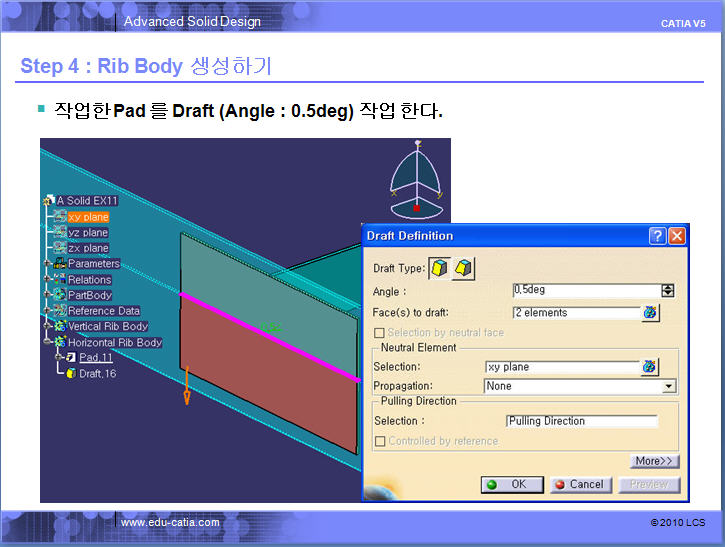The height and width of the screenshot is (547, 725).
Task: Click the Neutral Element selection list icon
Action: (650, 367)
